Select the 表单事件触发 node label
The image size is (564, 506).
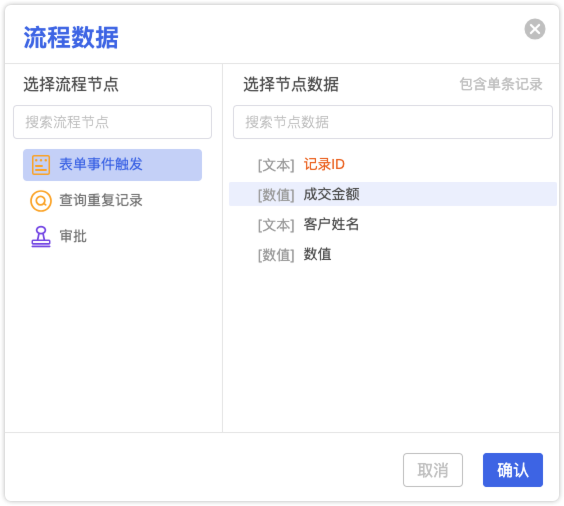[x=101, y=164]
